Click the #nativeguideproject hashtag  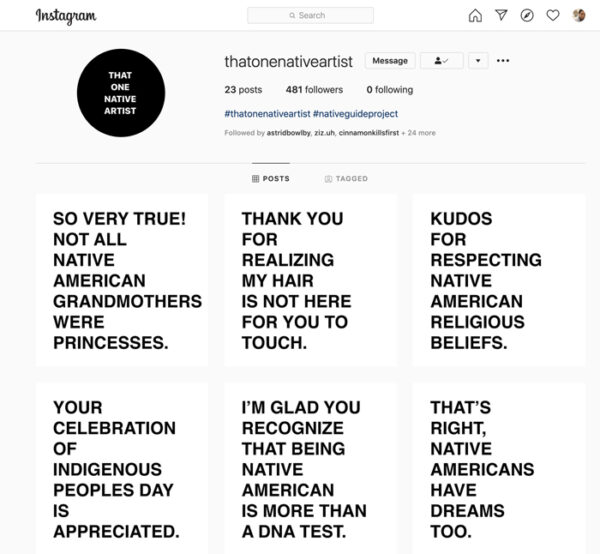[x=353, y=114]
